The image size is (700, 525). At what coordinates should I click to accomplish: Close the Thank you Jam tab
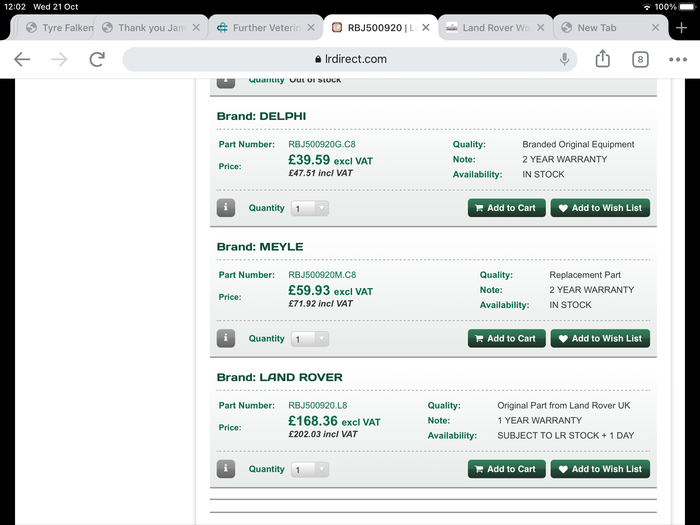pos(196,28)
